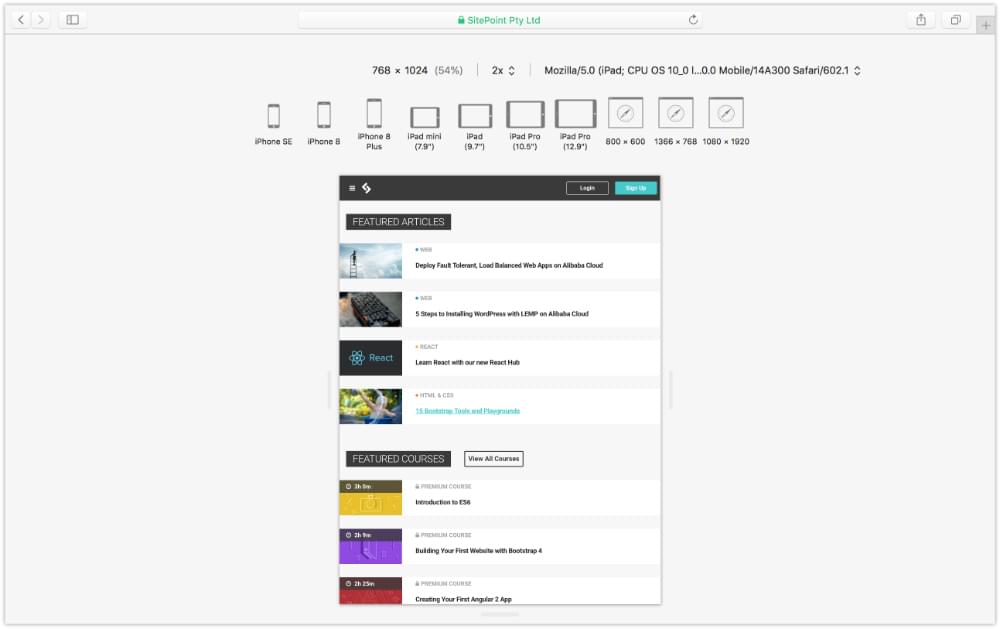Click the HTML & CSS category tag

434,396
